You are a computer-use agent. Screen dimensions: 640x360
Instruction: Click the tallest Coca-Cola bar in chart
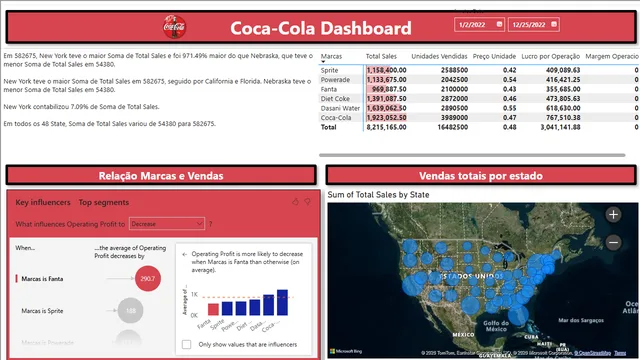coord(282,302)
